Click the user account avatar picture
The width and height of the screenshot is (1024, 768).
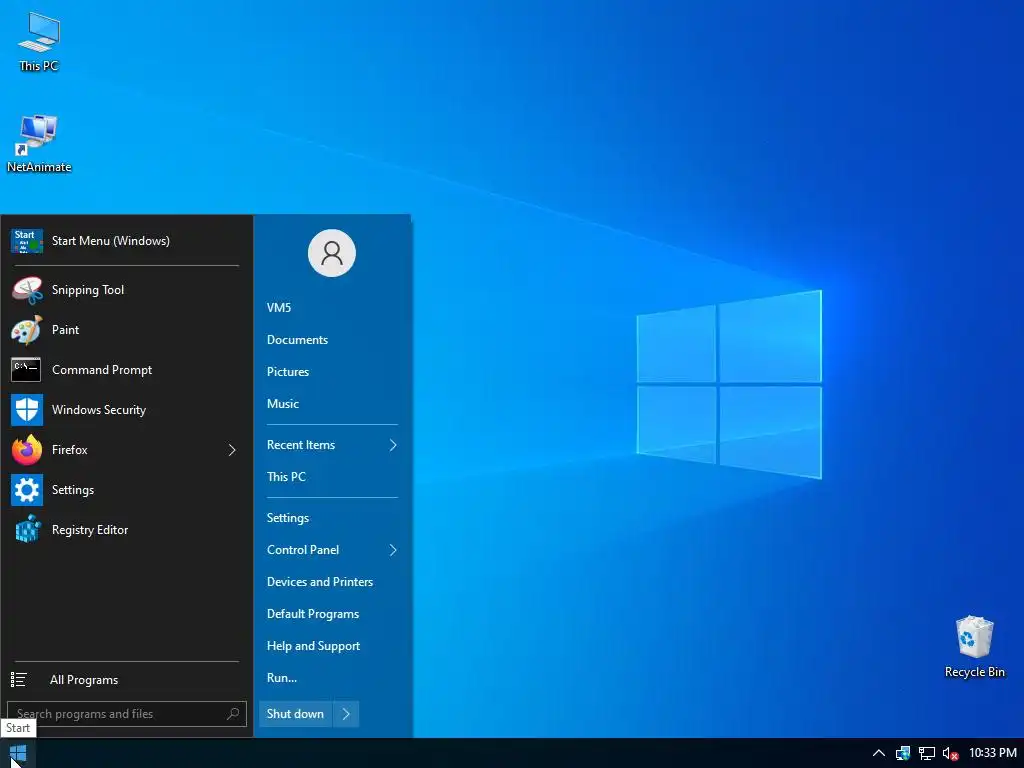click(332, 253)
